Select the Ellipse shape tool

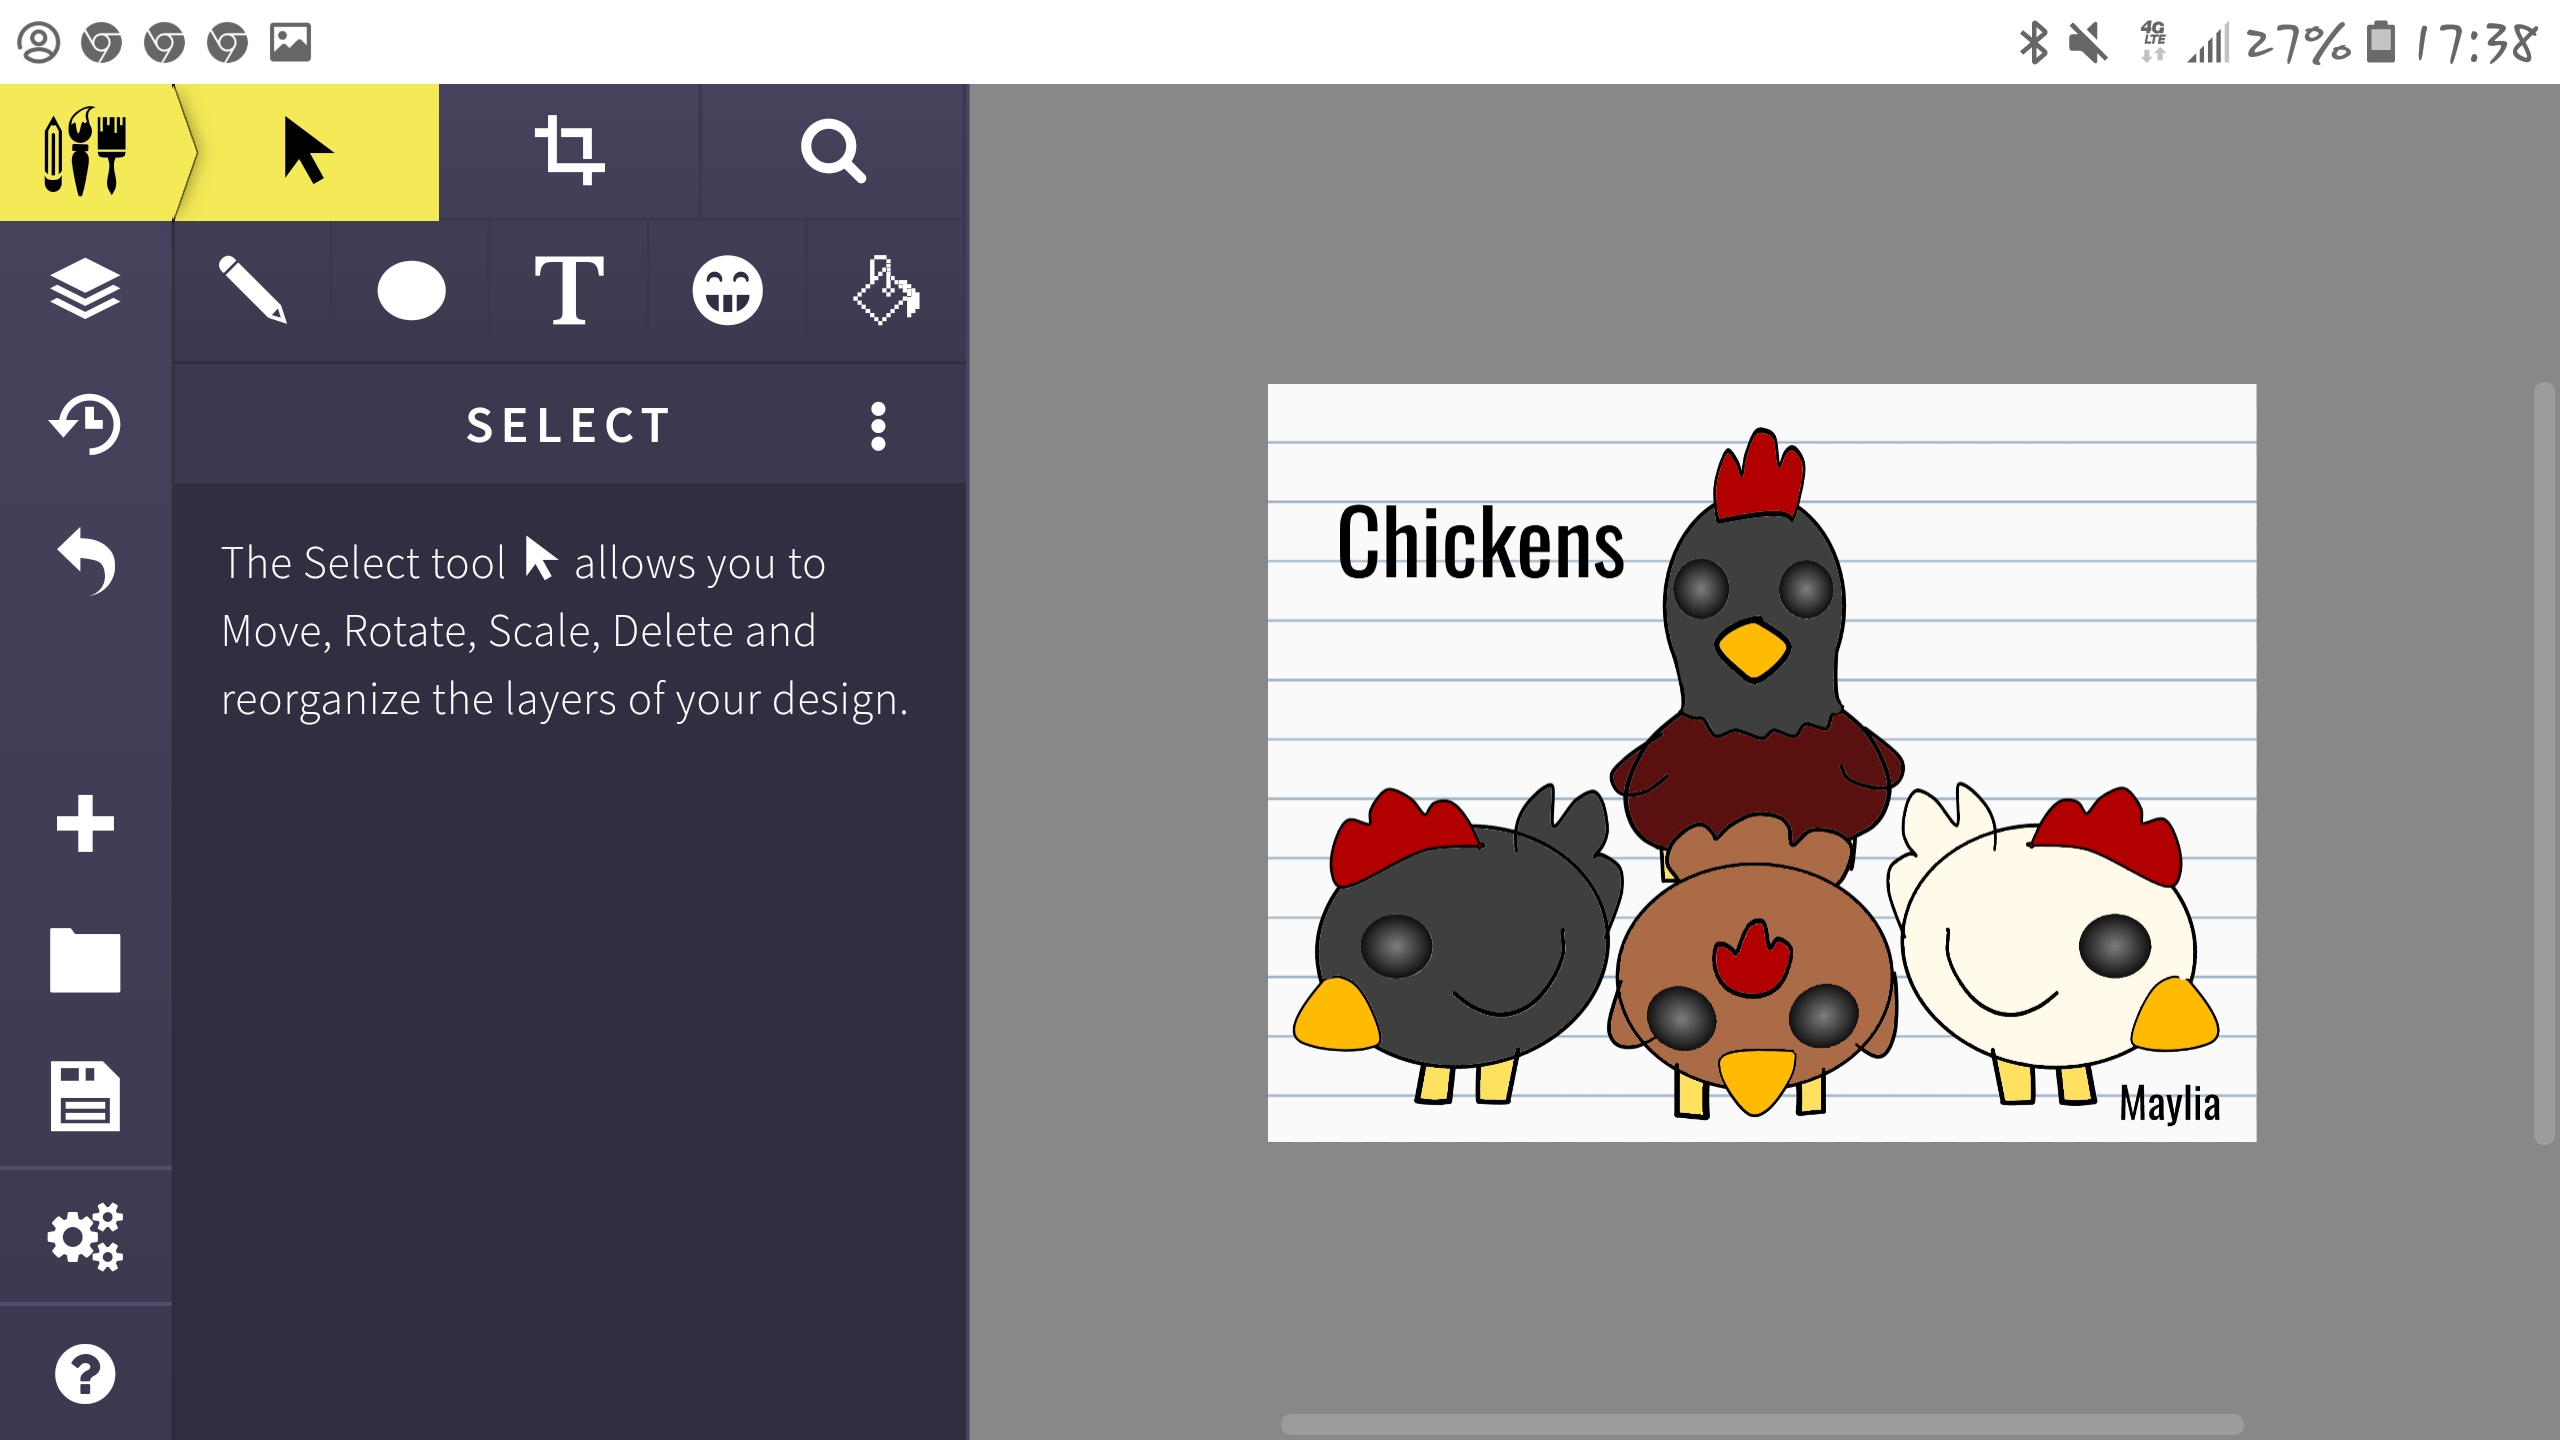(x=411, y=290)
